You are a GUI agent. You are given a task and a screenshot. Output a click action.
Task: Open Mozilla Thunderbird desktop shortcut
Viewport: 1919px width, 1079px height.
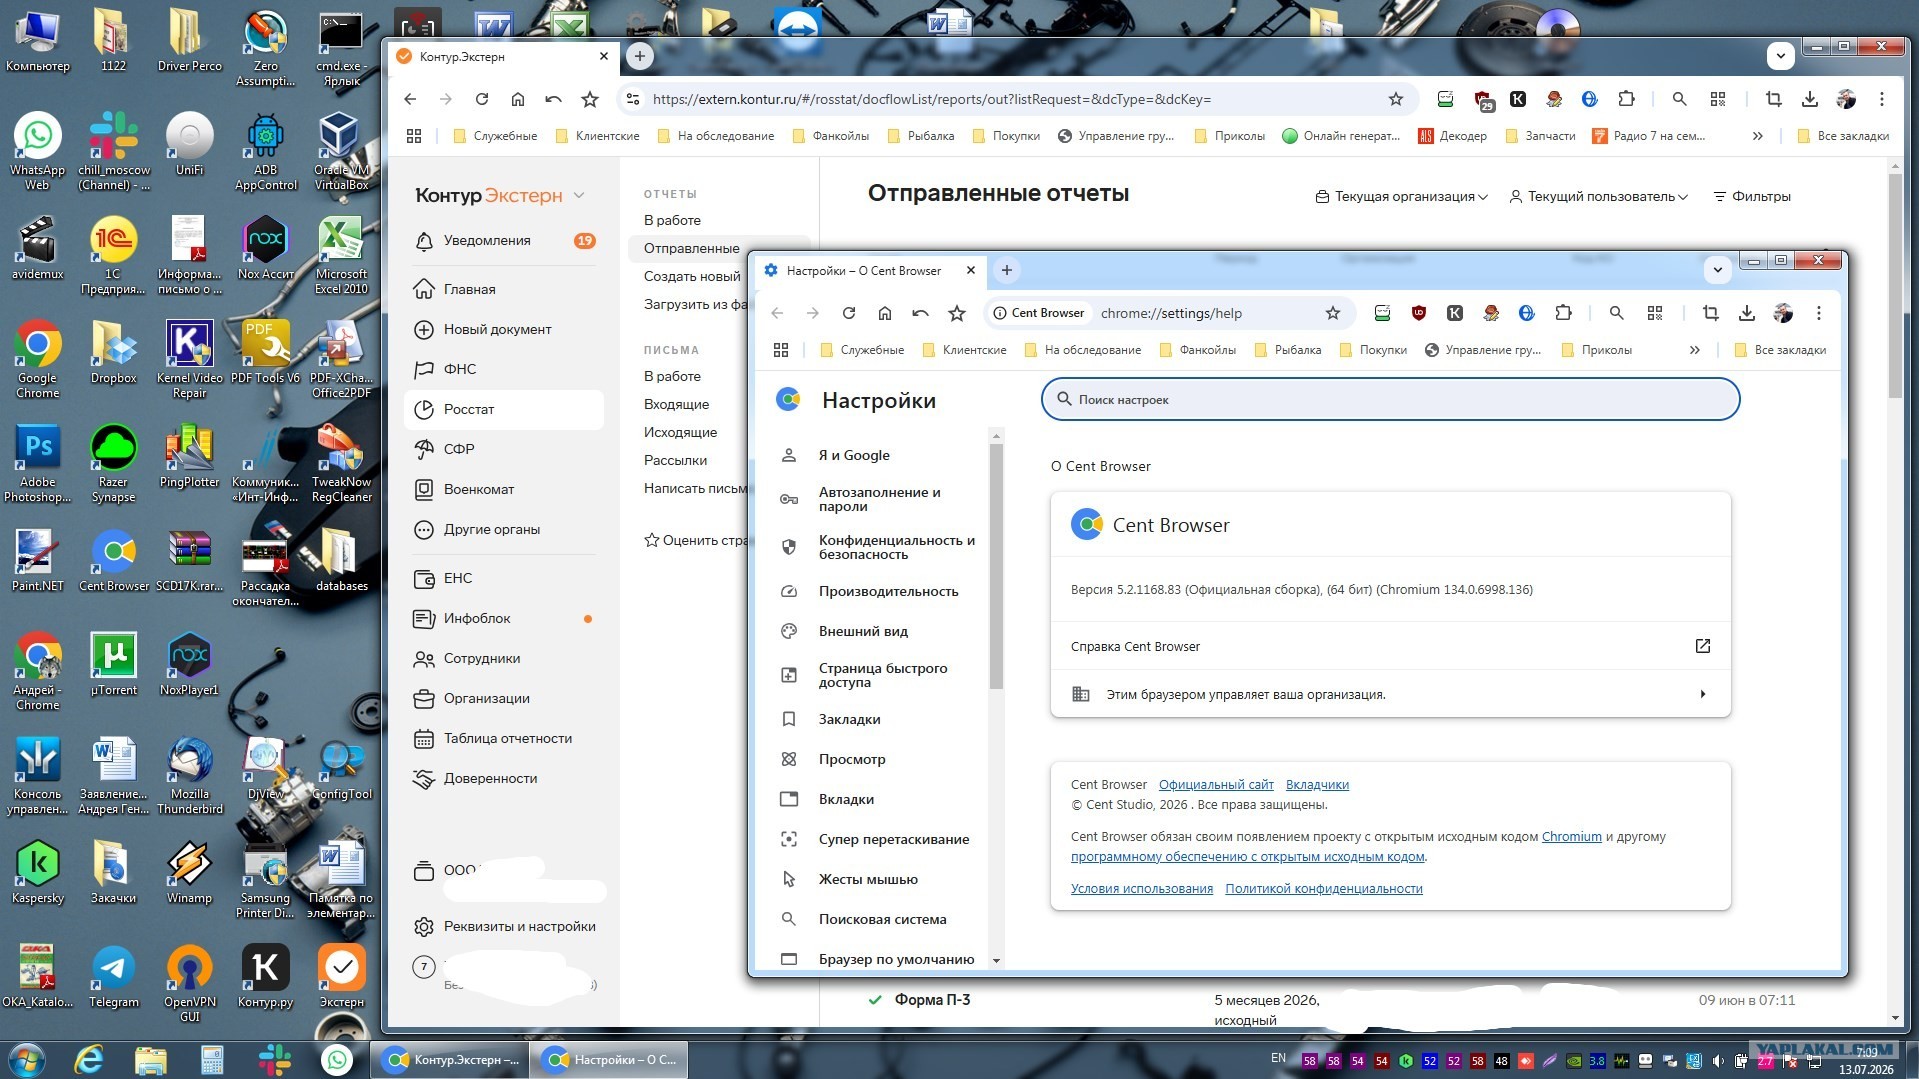point(189,775)
